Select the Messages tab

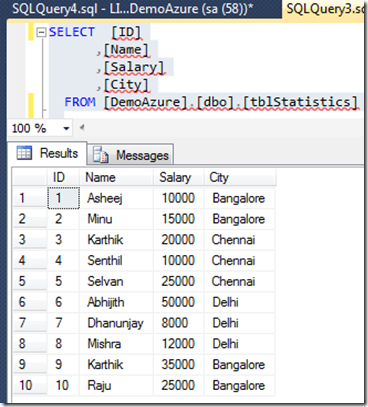click(131, 155)
